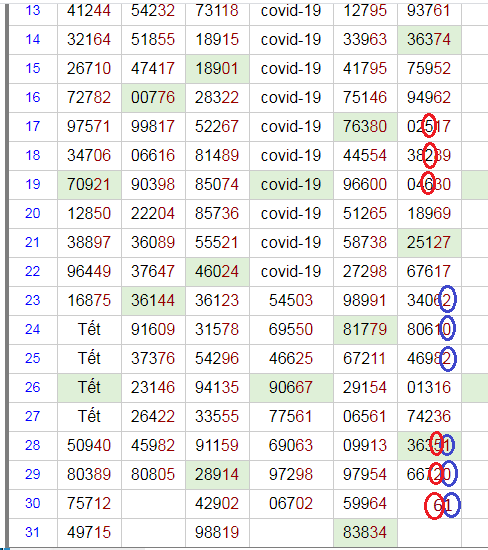Select cell 34062 with blue circle
Image resolution: width=488 pixels, height=550 pixels.
429,301
